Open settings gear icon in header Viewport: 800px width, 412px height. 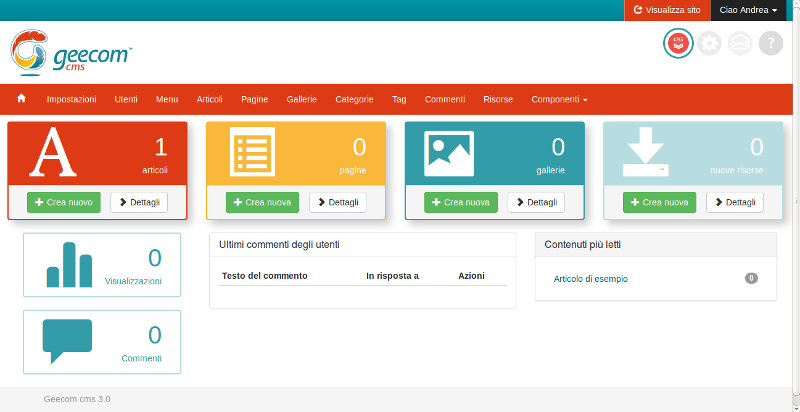click(x=709, y=43)
